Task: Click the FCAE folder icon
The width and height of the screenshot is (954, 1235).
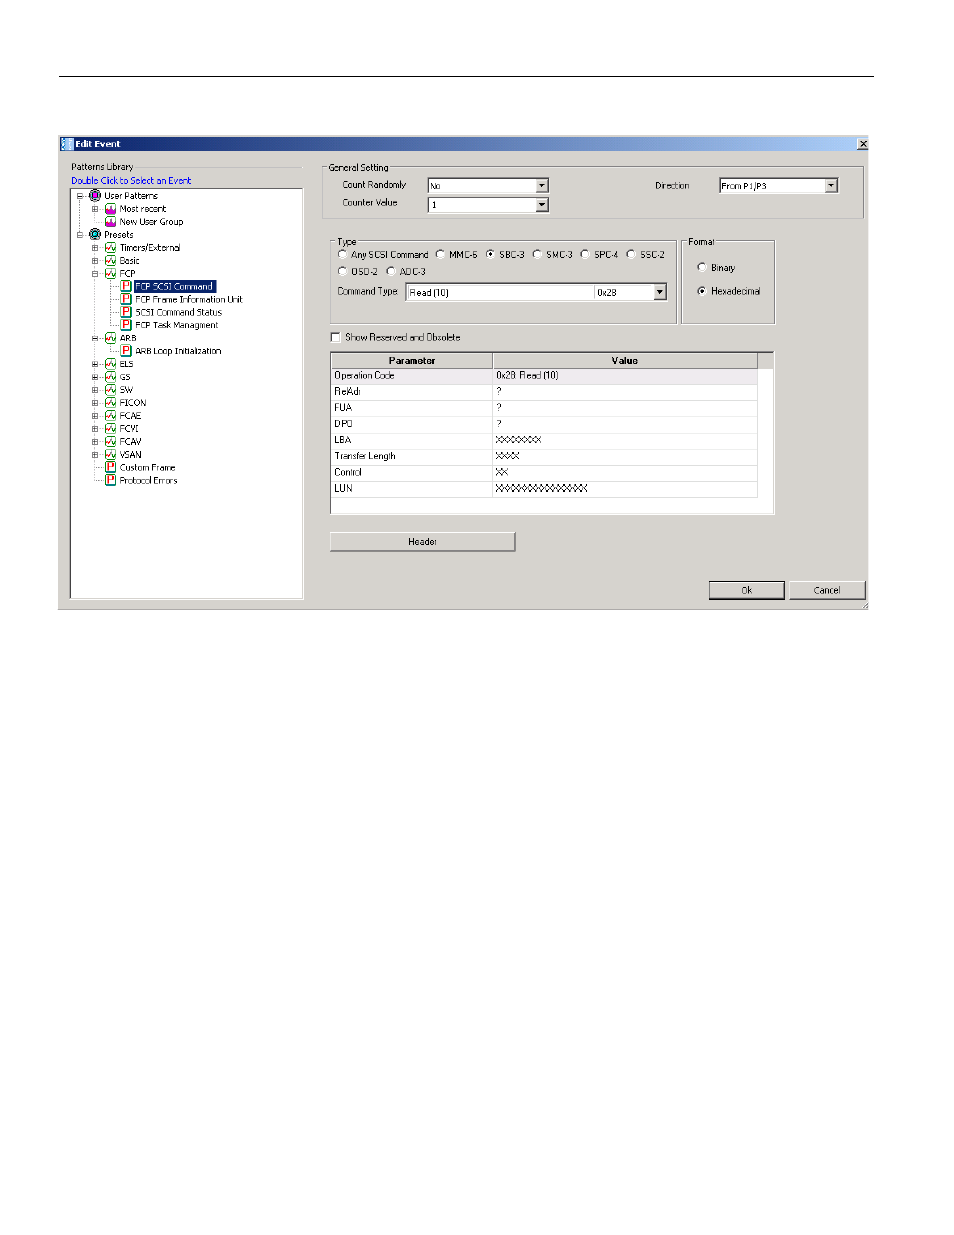Action: (111, 416)
